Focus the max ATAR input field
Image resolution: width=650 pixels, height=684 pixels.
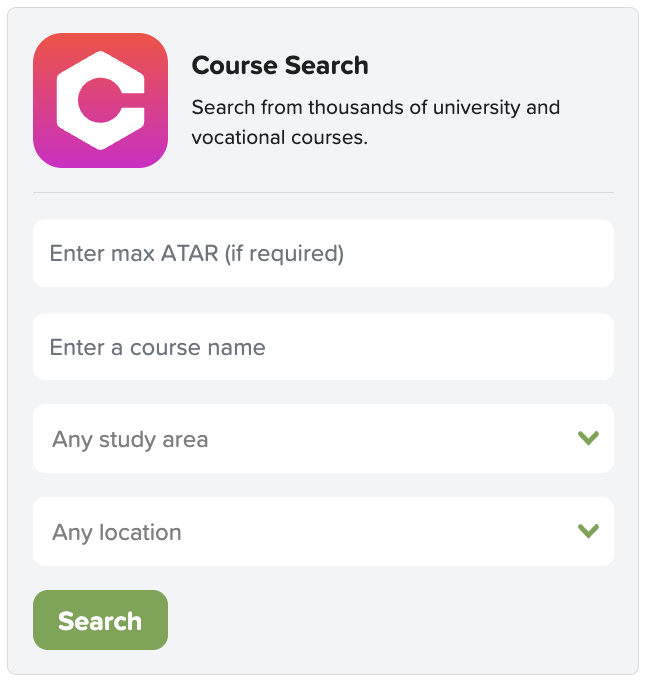[x=323, y=253]
